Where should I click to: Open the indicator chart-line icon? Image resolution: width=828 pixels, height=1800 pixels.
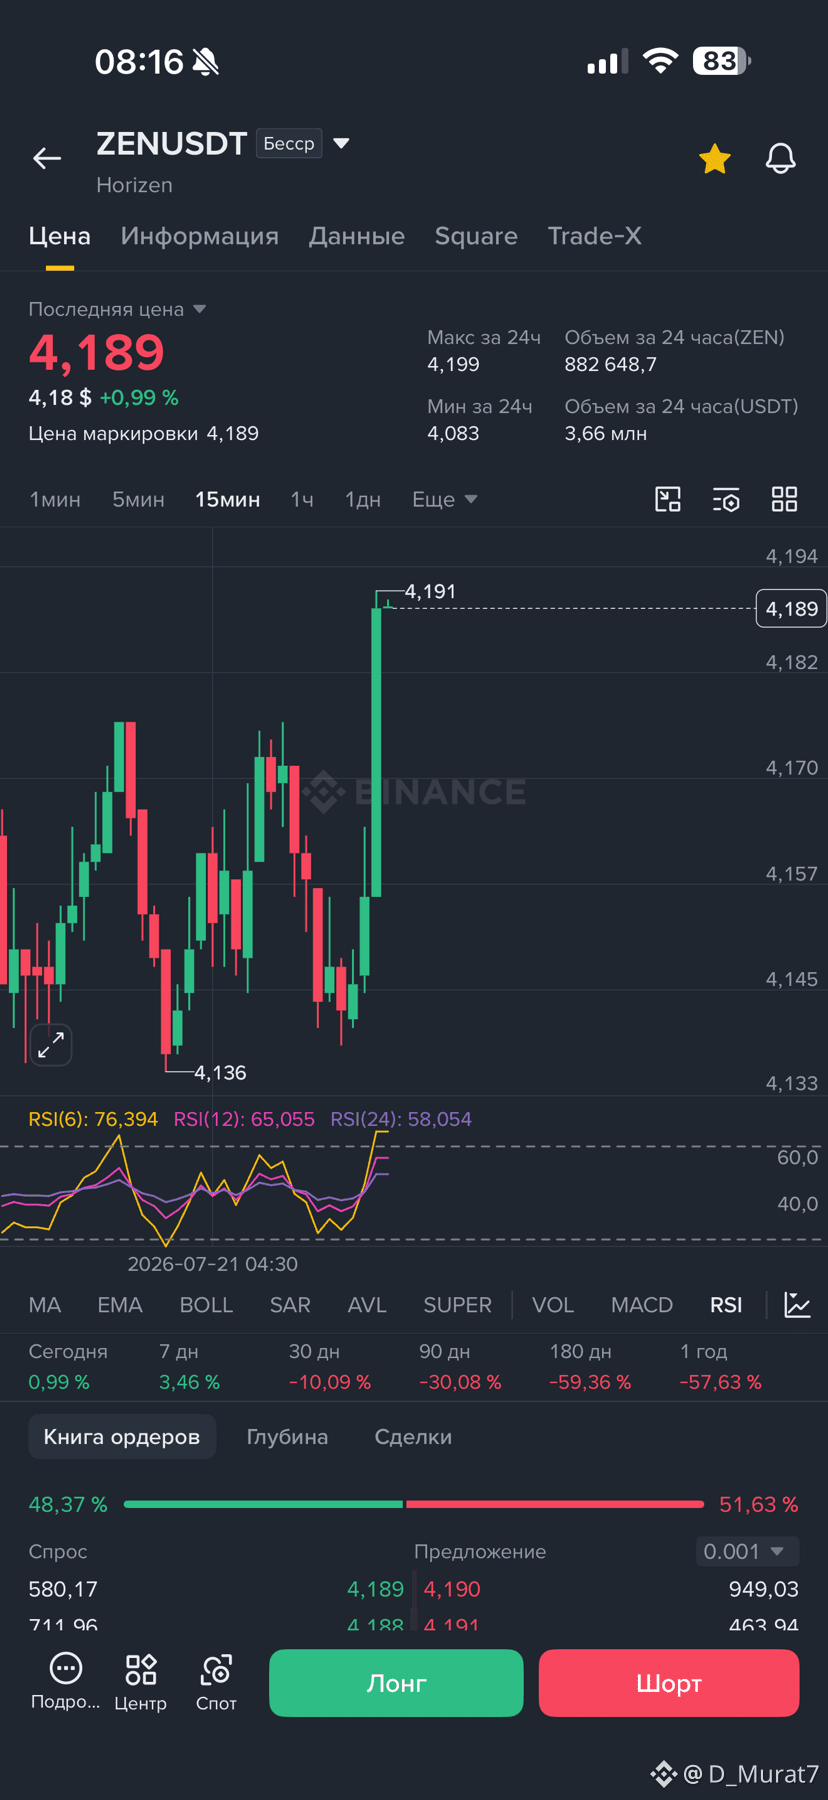click(x=798, y=1305)
